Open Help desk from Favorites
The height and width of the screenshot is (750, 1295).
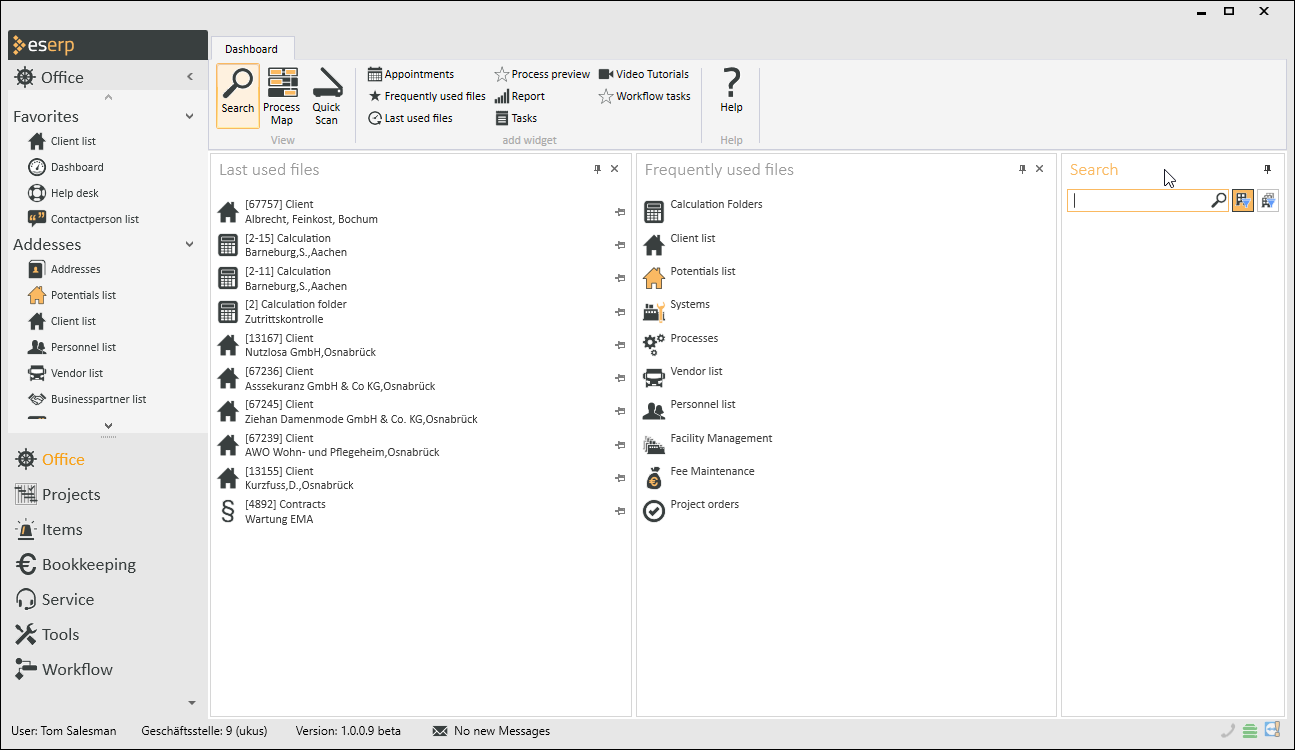(x=74, y=193)
